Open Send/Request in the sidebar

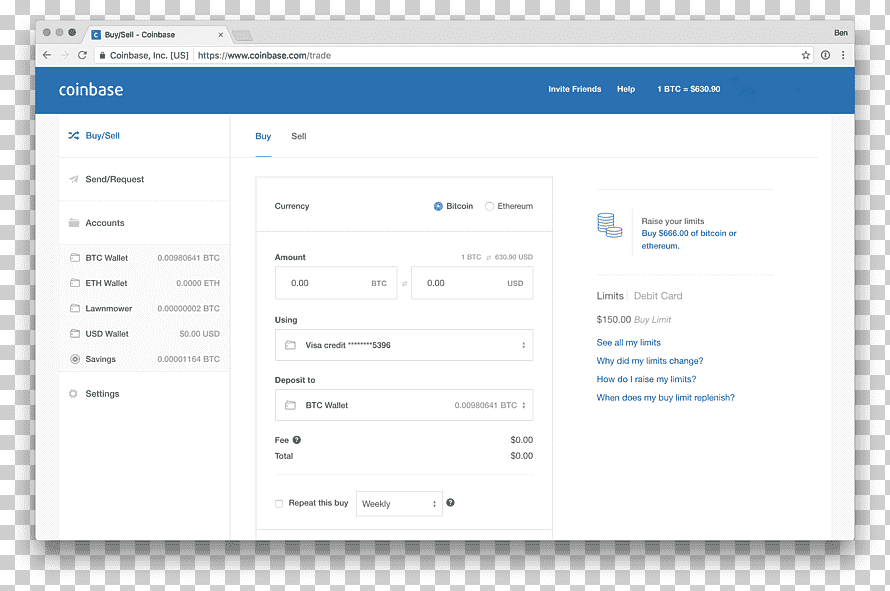[x=144, y=179]
